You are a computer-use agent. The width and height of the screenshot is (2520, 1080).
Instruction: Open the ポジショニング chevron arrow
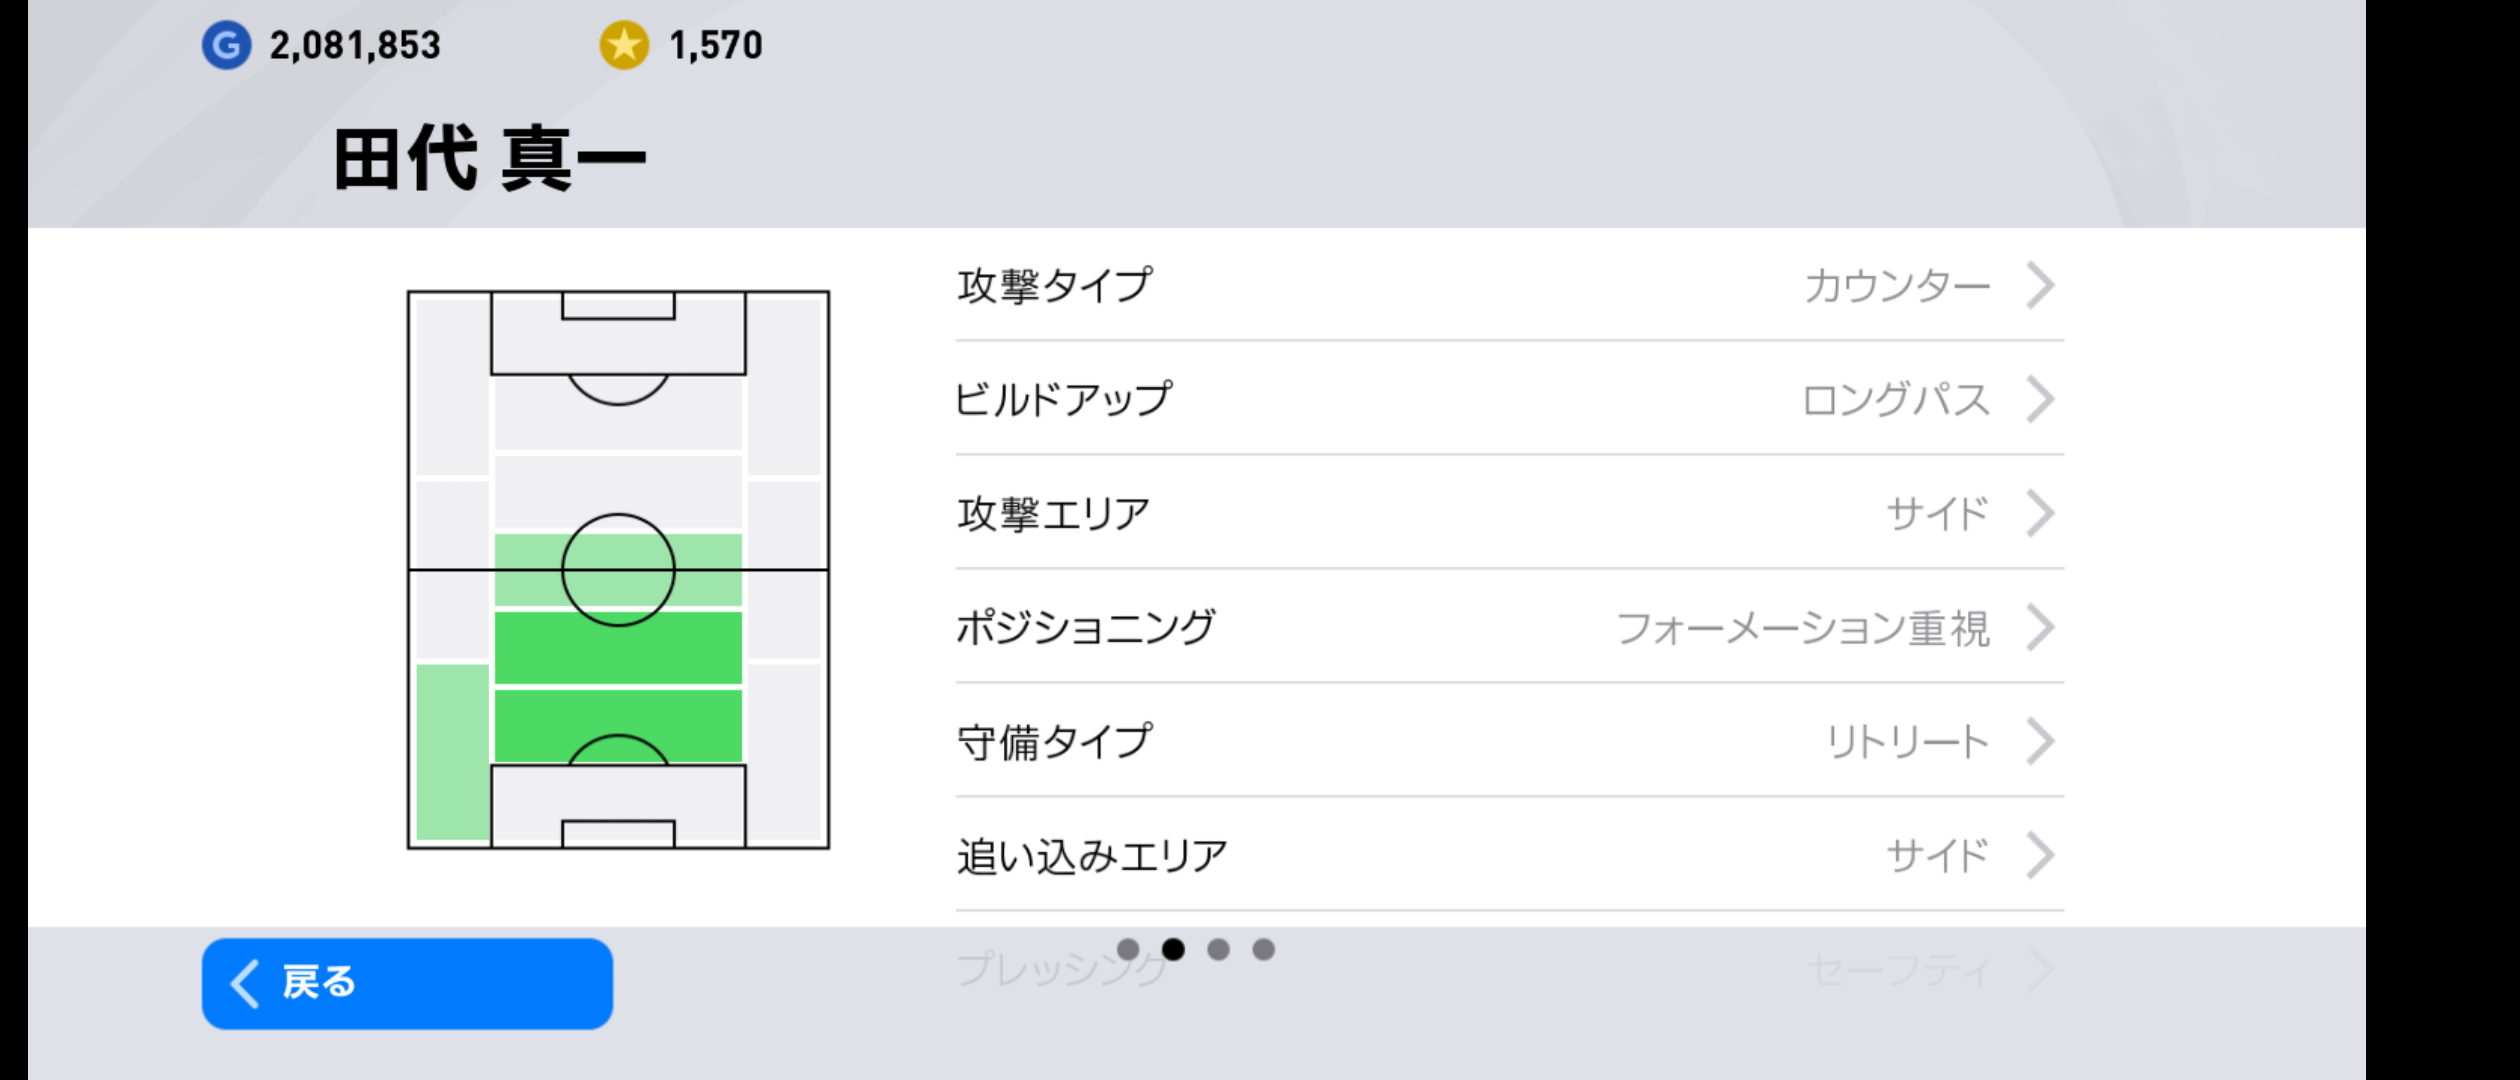point(2040,628)
